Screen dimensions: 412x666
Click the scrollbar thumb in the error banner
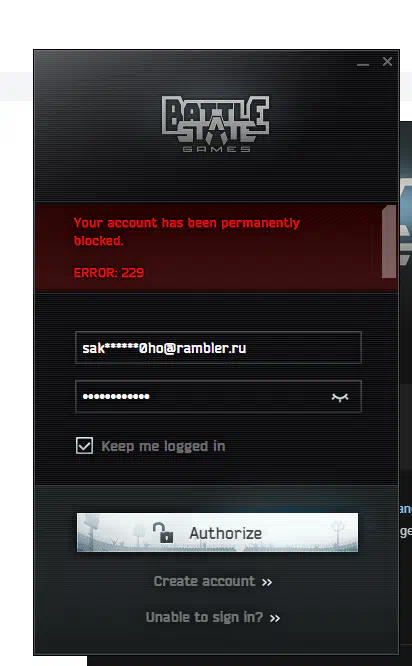click(x=389, y=241)
